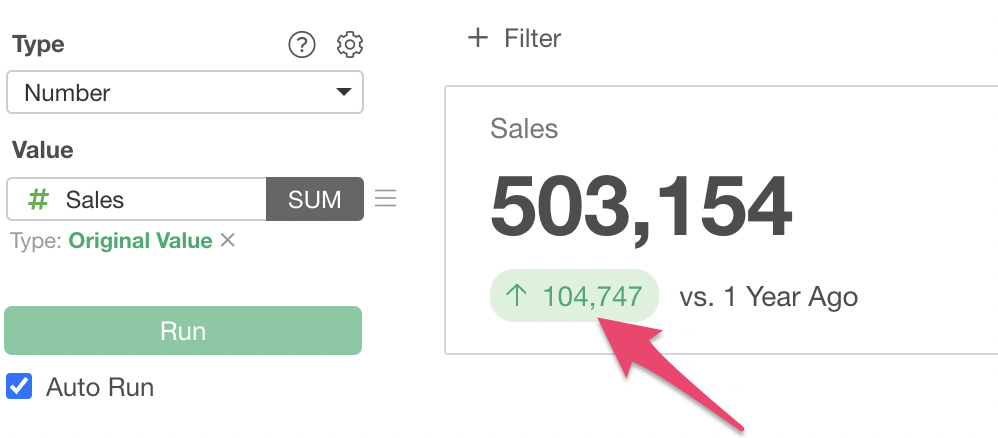The width and height of the screenshot is (998, 438).
Task: Click the three-line menu beside SUM
Action: 385,199
